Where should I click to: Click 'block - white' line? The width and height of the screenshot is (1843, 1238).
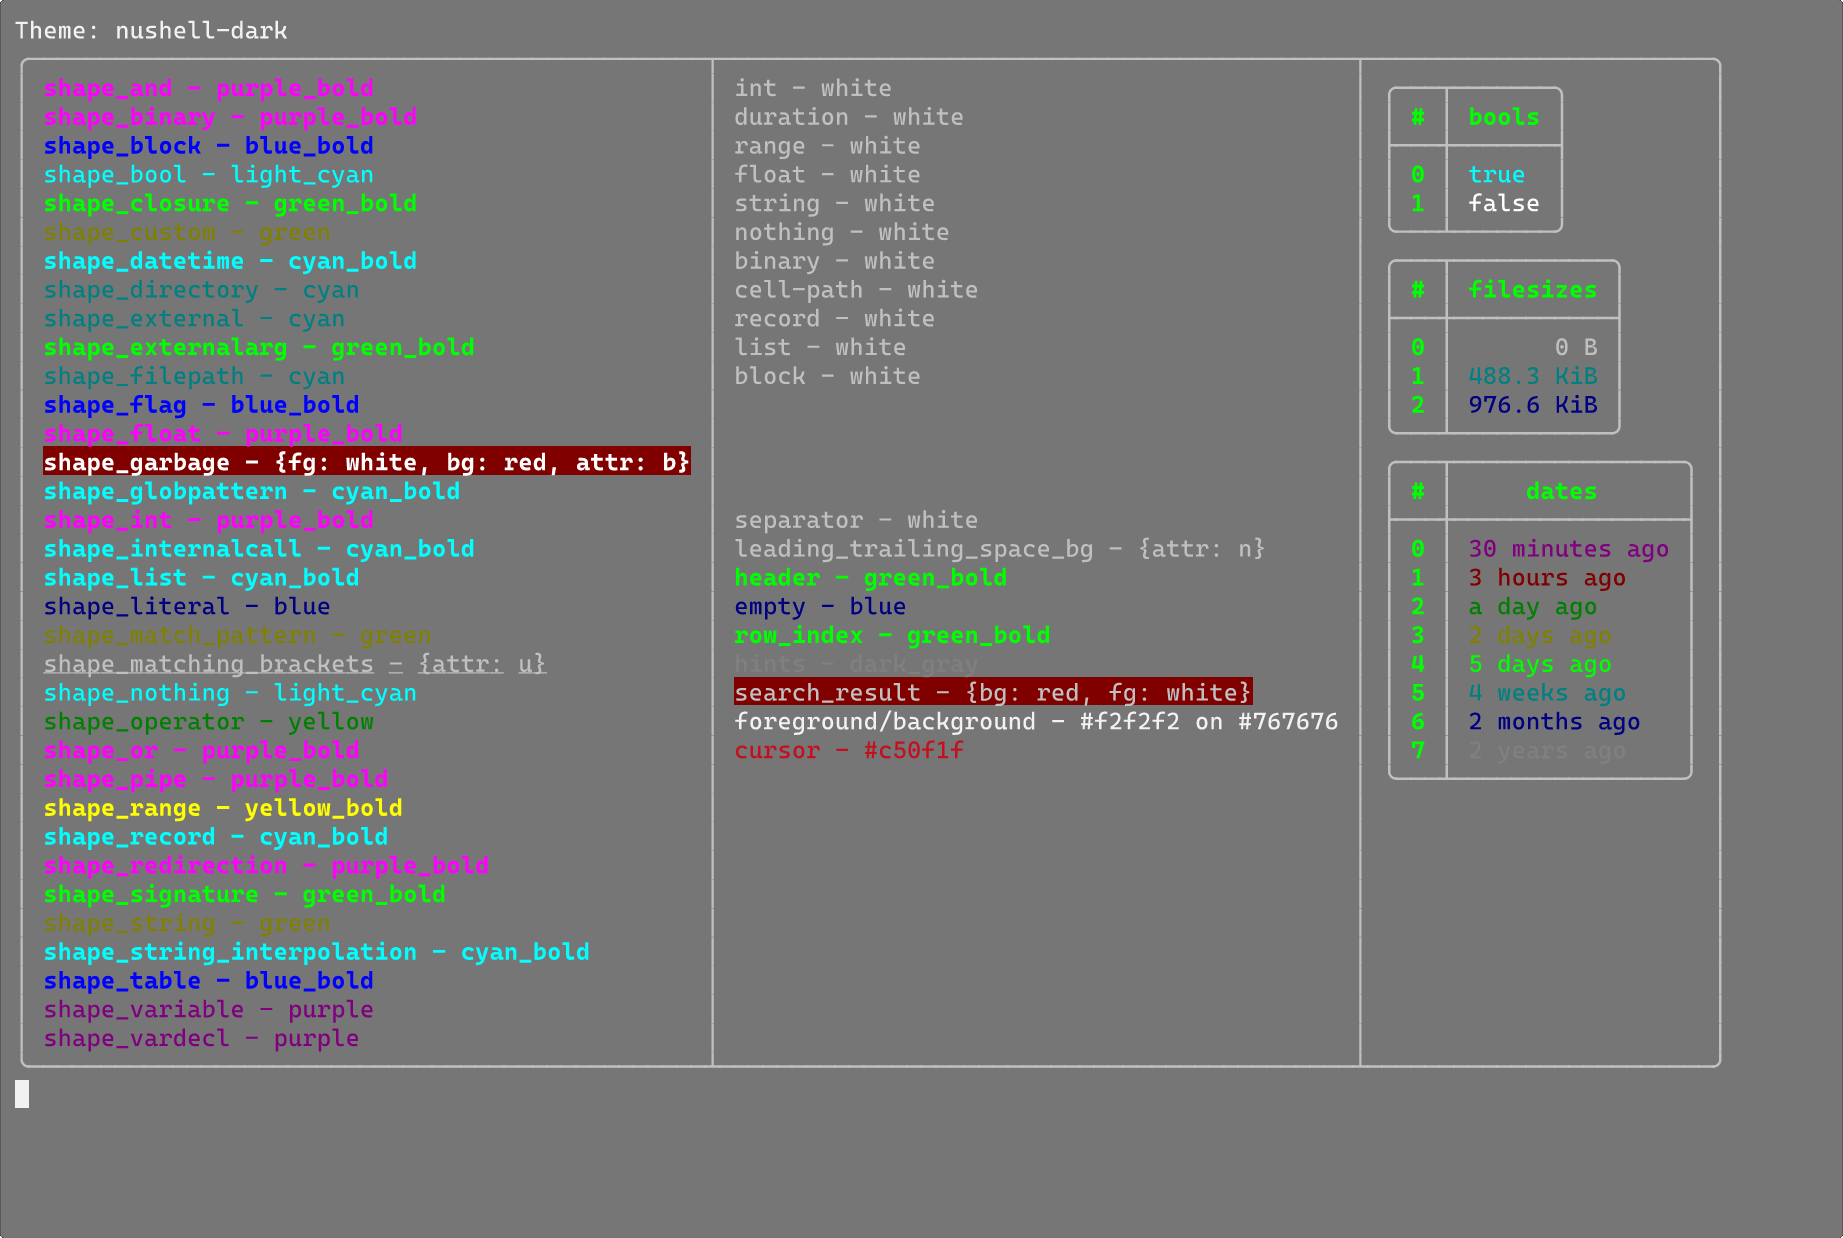(x=827, y=376)
